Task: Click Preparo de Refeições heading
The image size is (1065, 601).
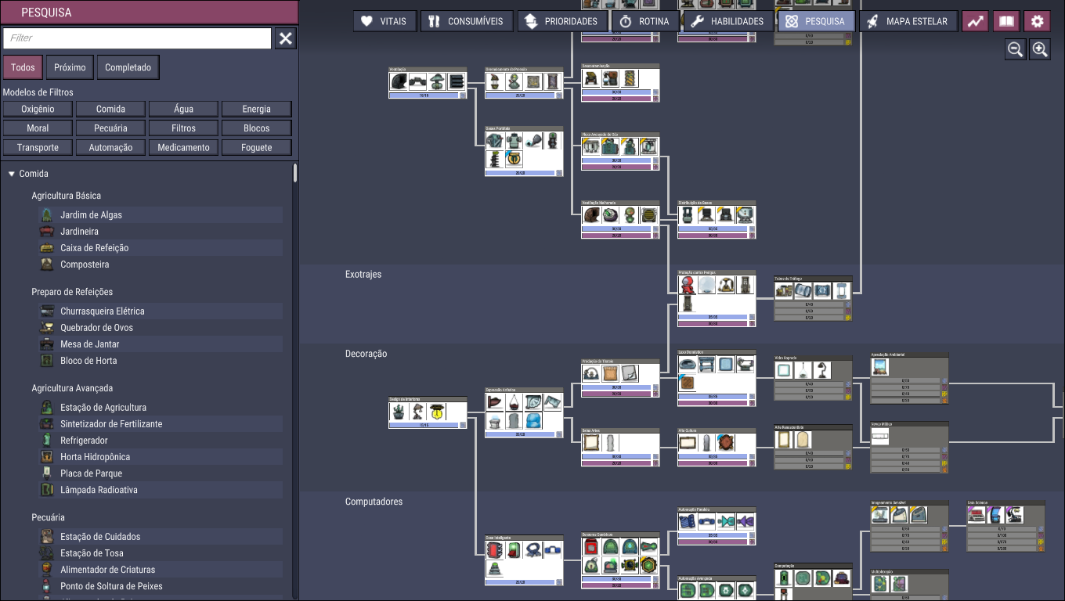Action: coord(72,292)
